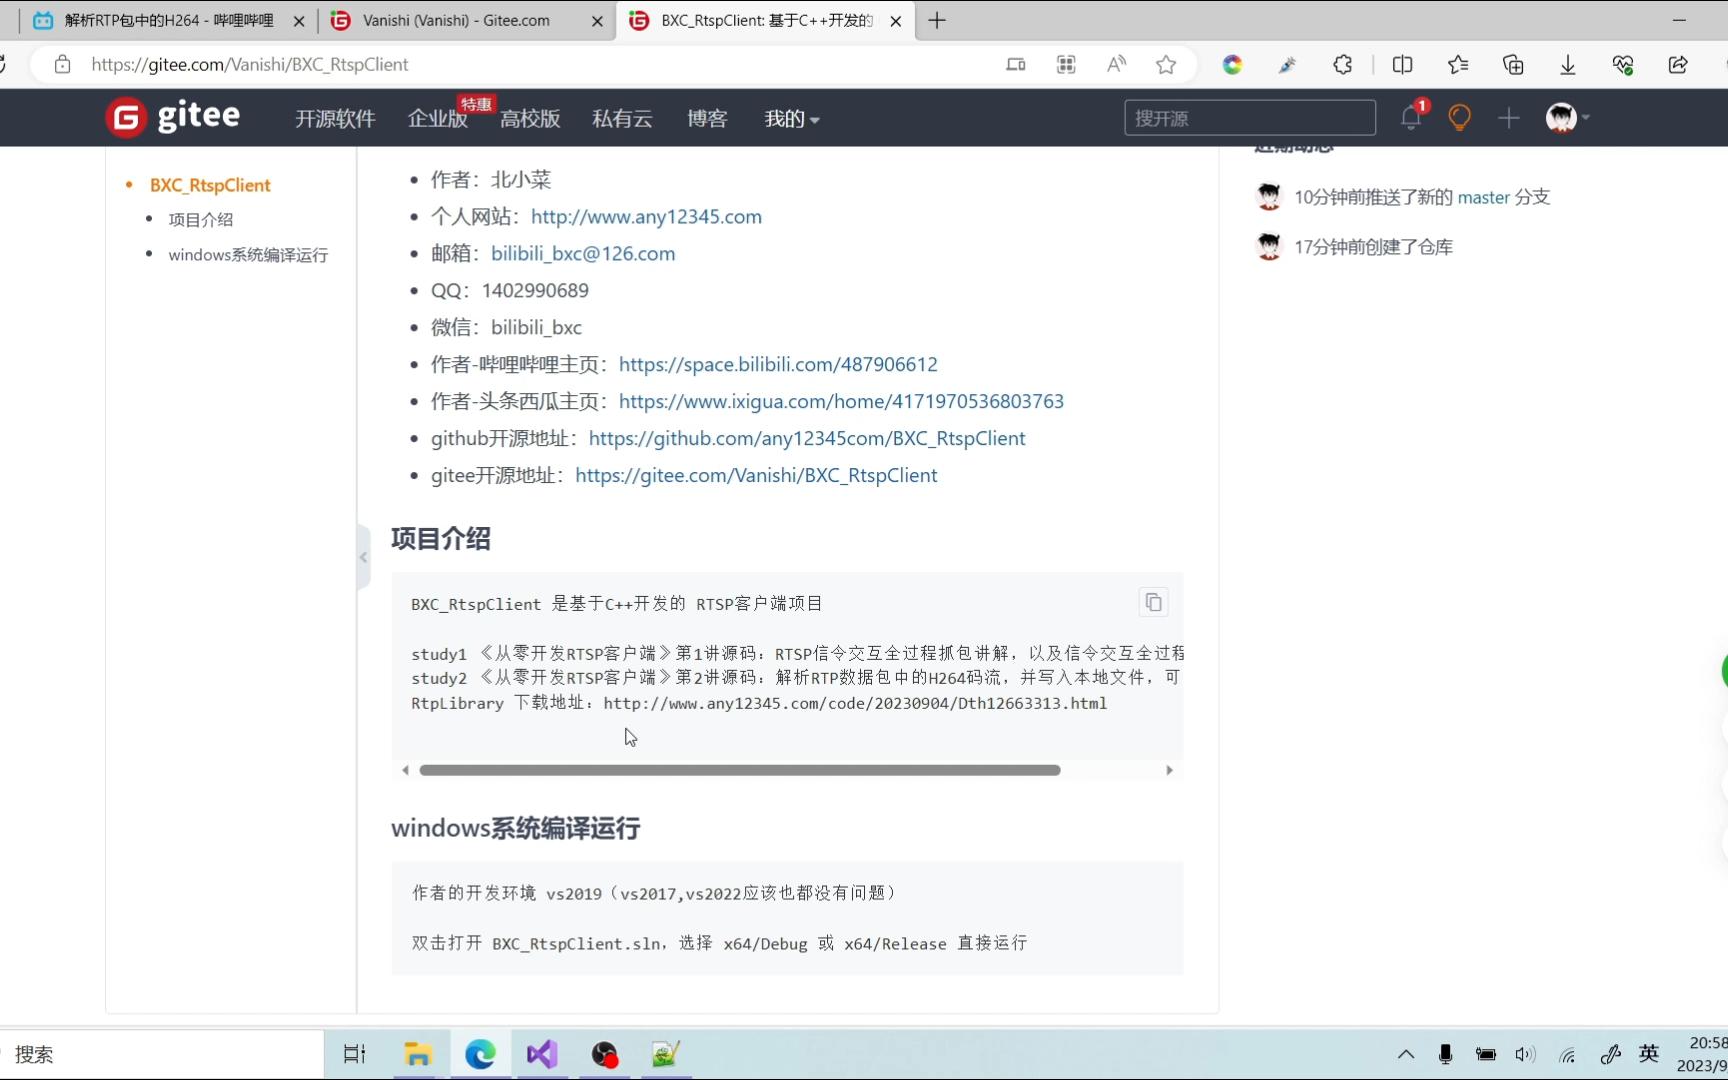Click the code block right scroll arrow
This screenshot has height=1080, width=1728.
[x=1169, y=770]
